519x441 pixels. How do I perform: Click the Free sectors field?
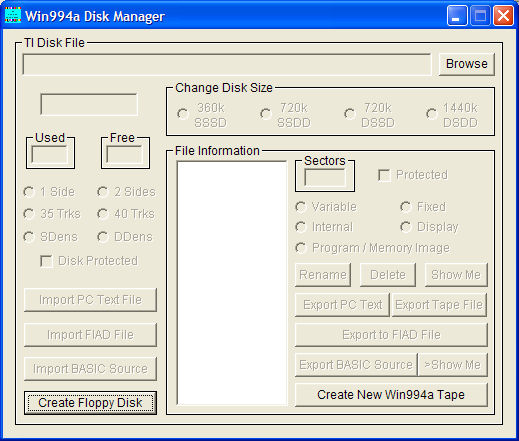coord(124,155)
